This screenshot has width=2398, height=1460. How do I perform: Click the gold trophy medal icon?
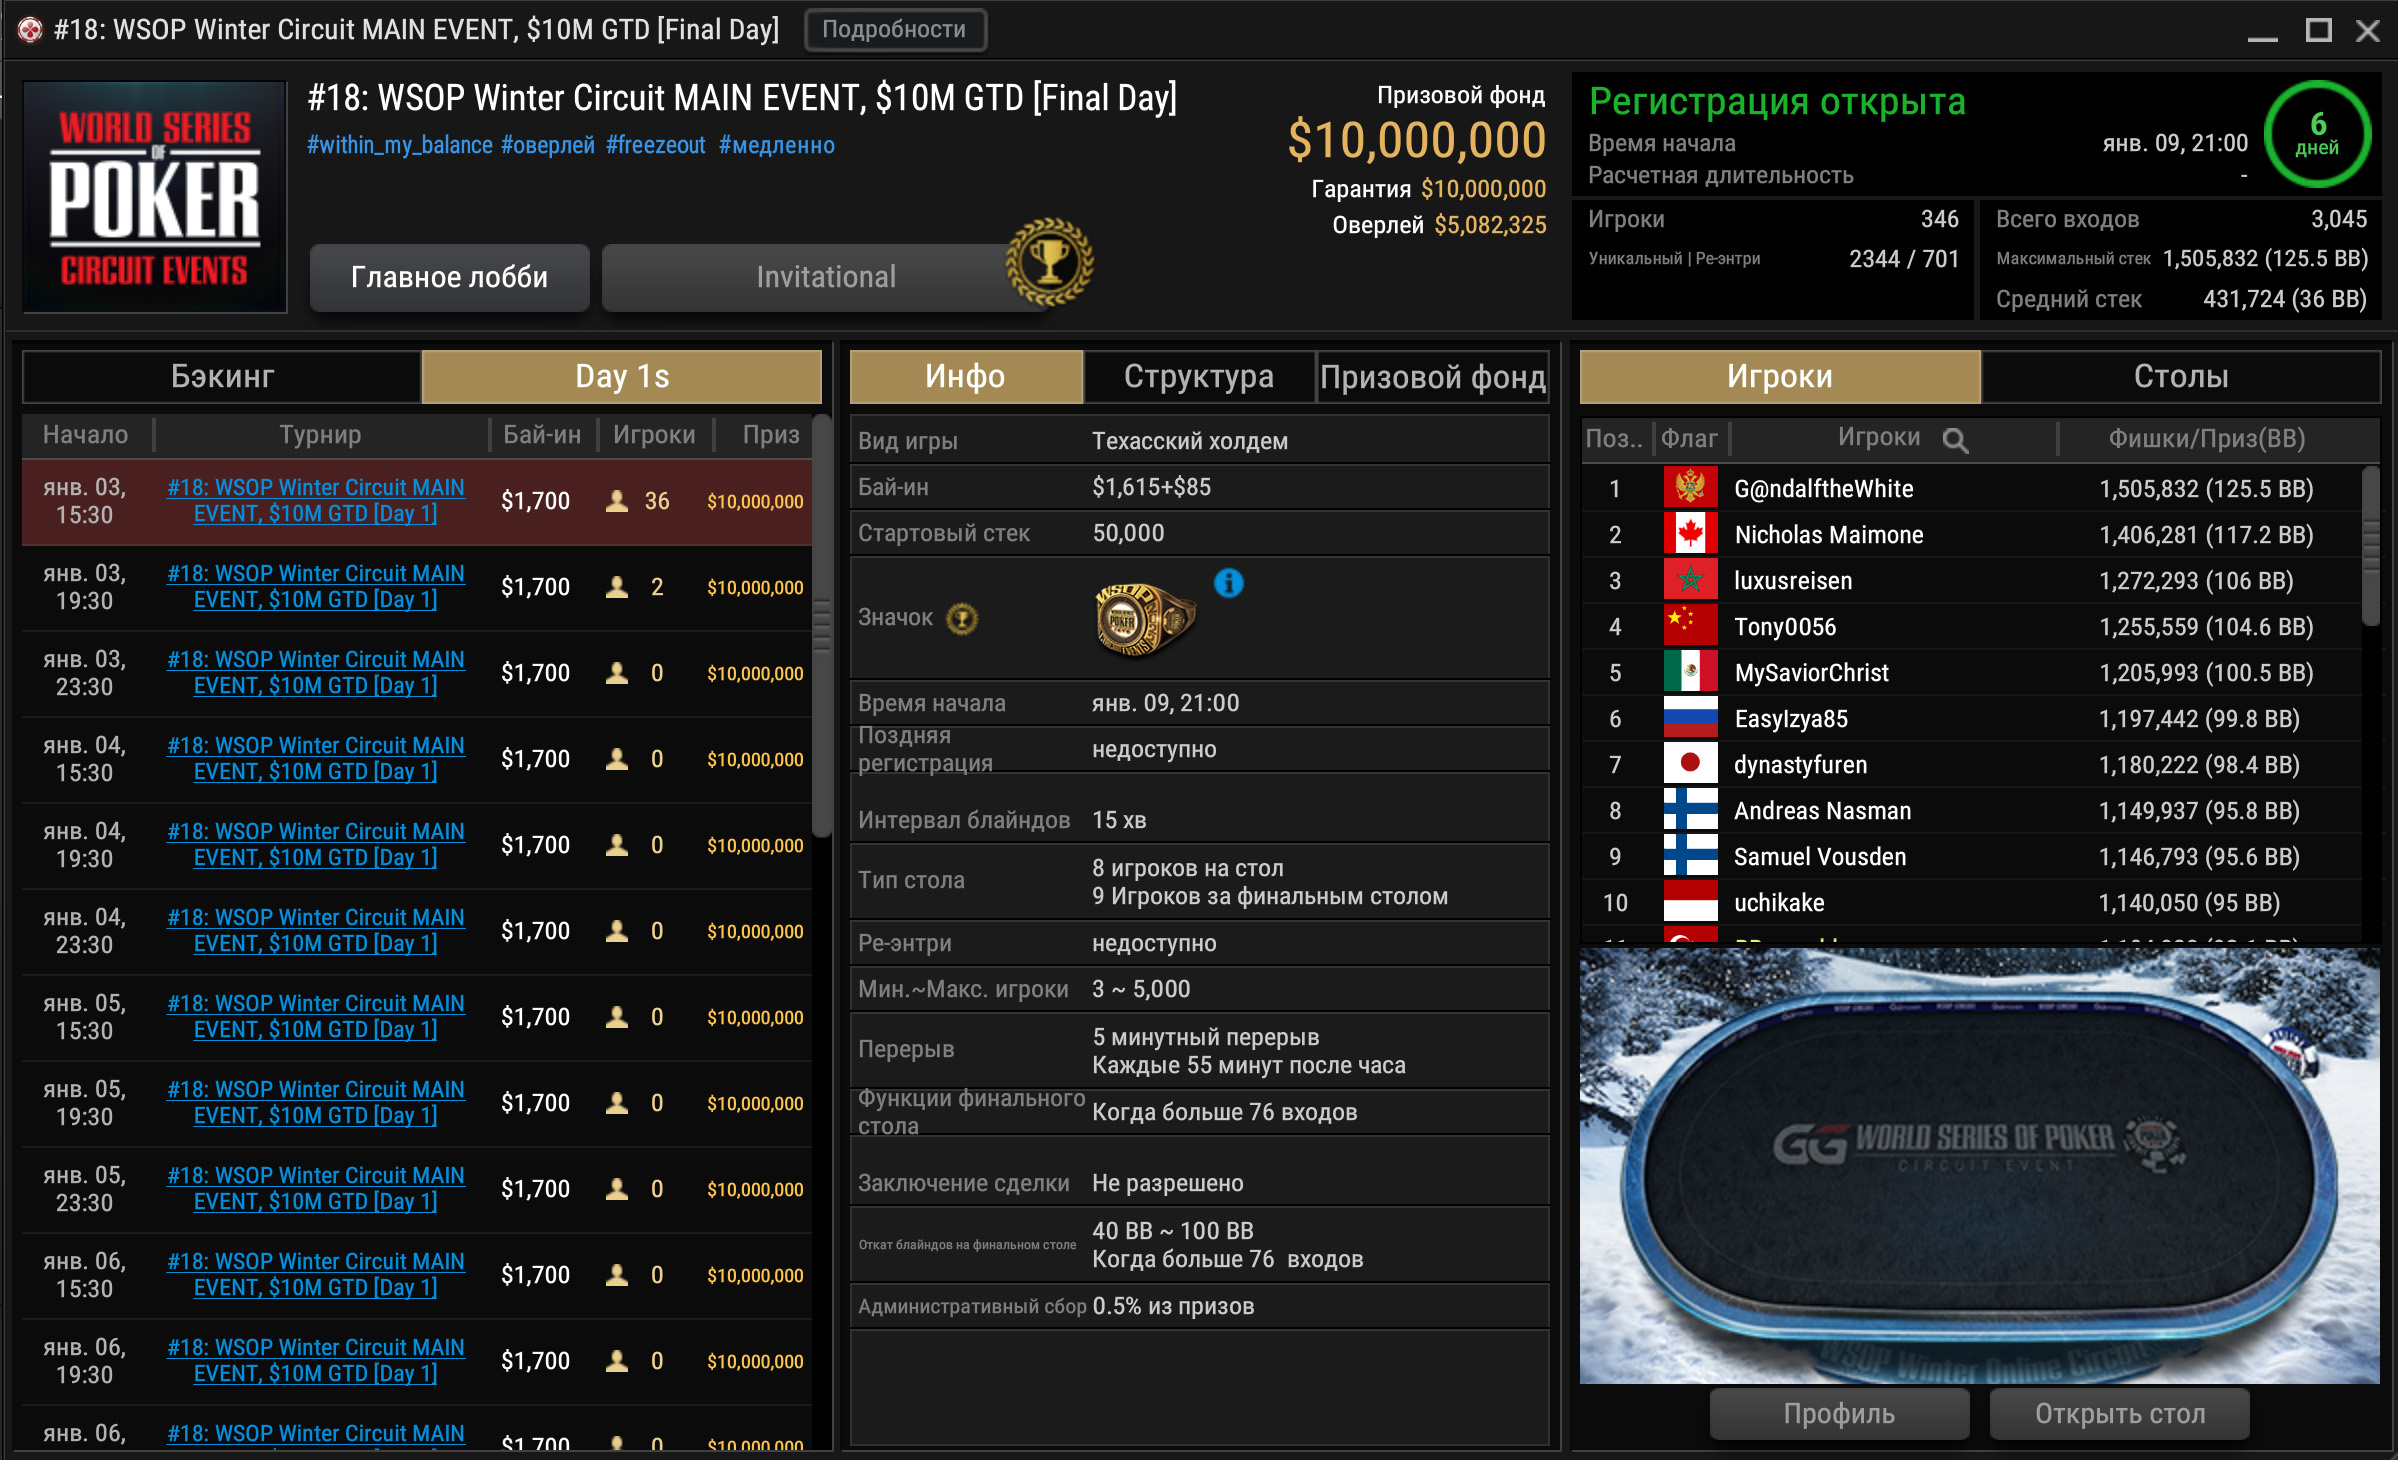point(1049,262)
